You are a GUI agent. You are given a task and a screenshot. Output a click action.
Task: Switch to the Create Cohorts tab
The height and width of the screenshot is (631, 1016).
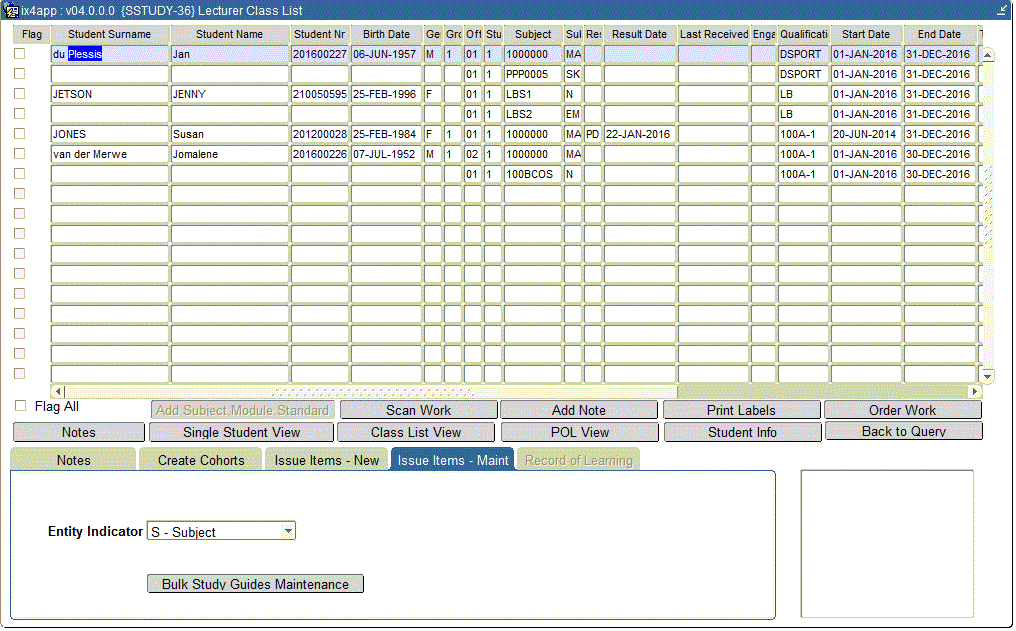point(200,460)
